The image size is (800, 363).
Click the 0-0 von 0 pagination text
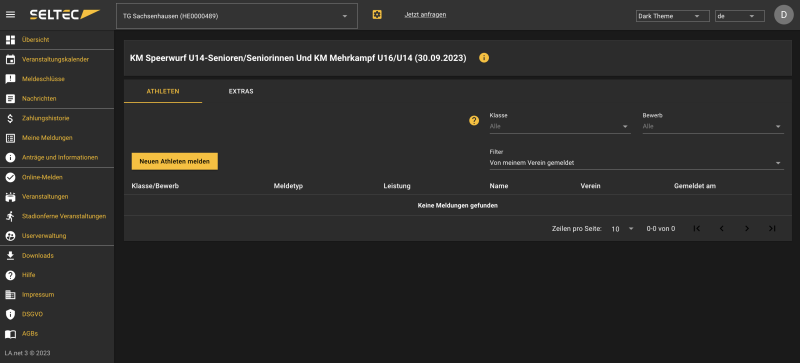pyautogui.click(x=661, y=229)
